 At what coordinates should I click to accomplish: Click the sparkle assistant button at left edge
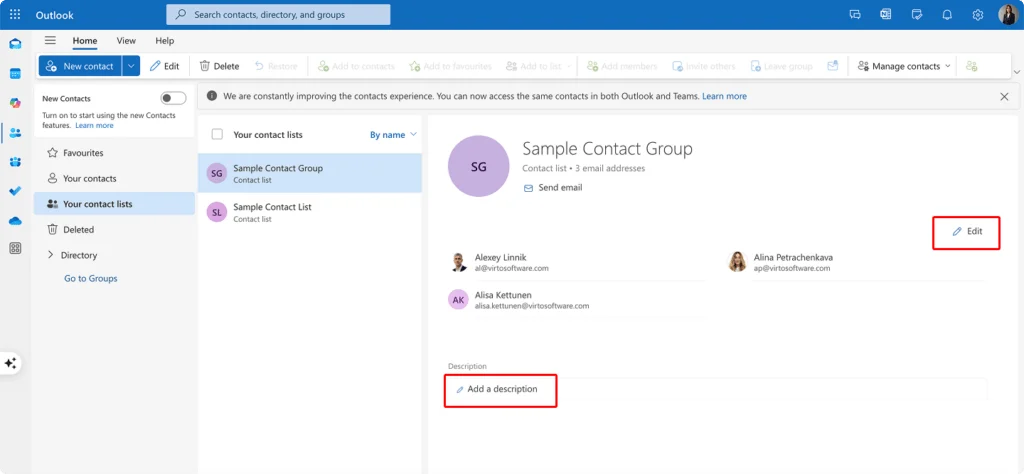point(10,363)
